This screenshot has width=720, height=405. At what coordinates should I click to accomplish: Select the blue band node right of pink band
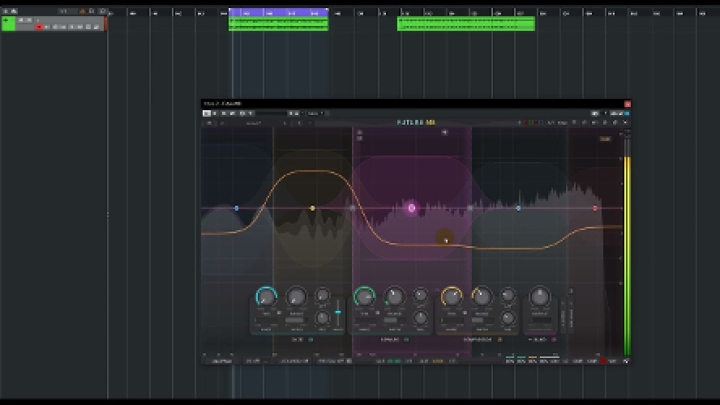(518, 208)
